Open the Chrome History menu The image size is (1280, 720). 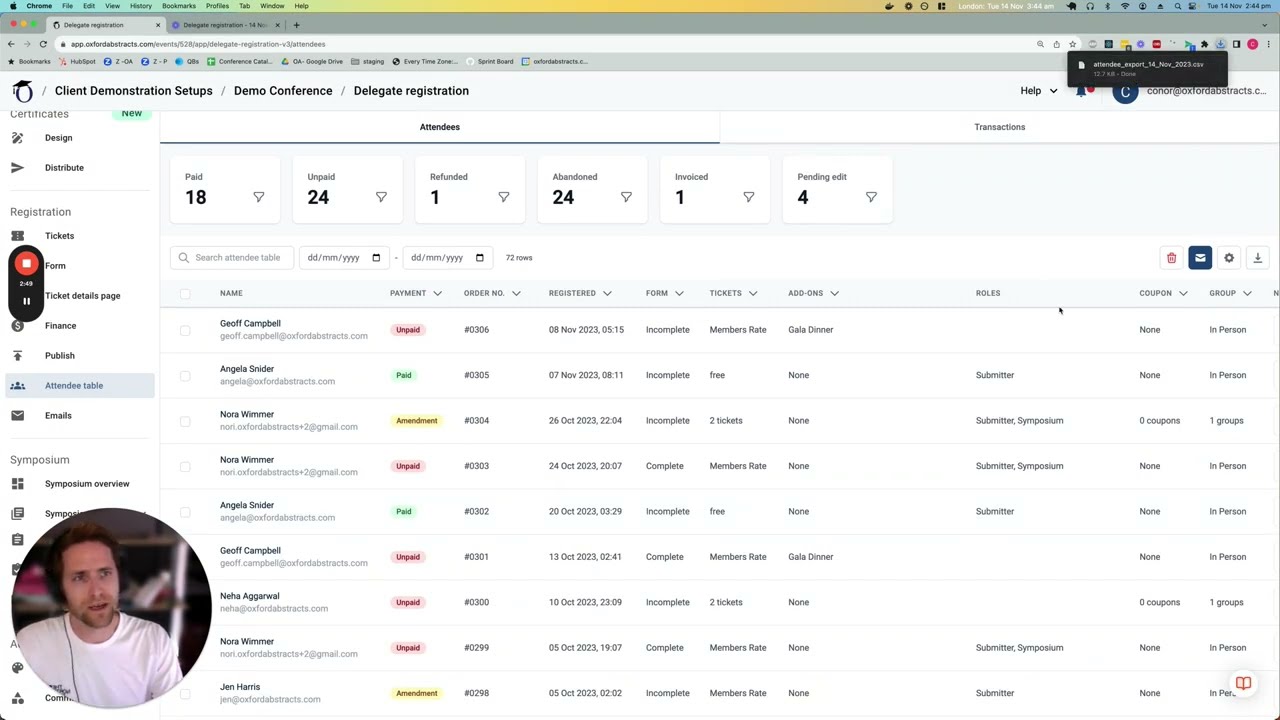(x=140, y=6)
